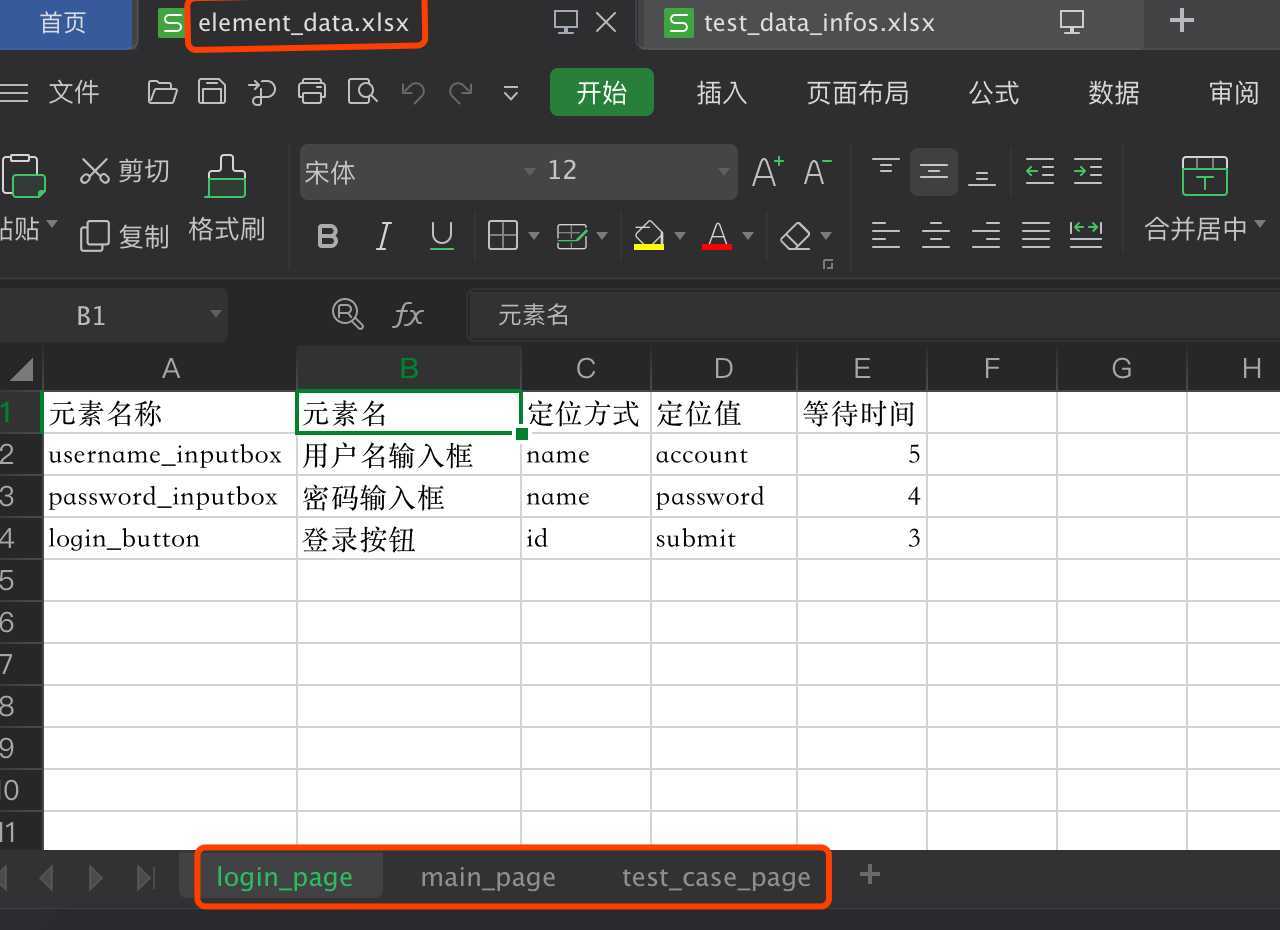Viewport: 1280px width, 930px height.
Task: Select cell containing username_inputbox
Action: [x=170, y=455]
